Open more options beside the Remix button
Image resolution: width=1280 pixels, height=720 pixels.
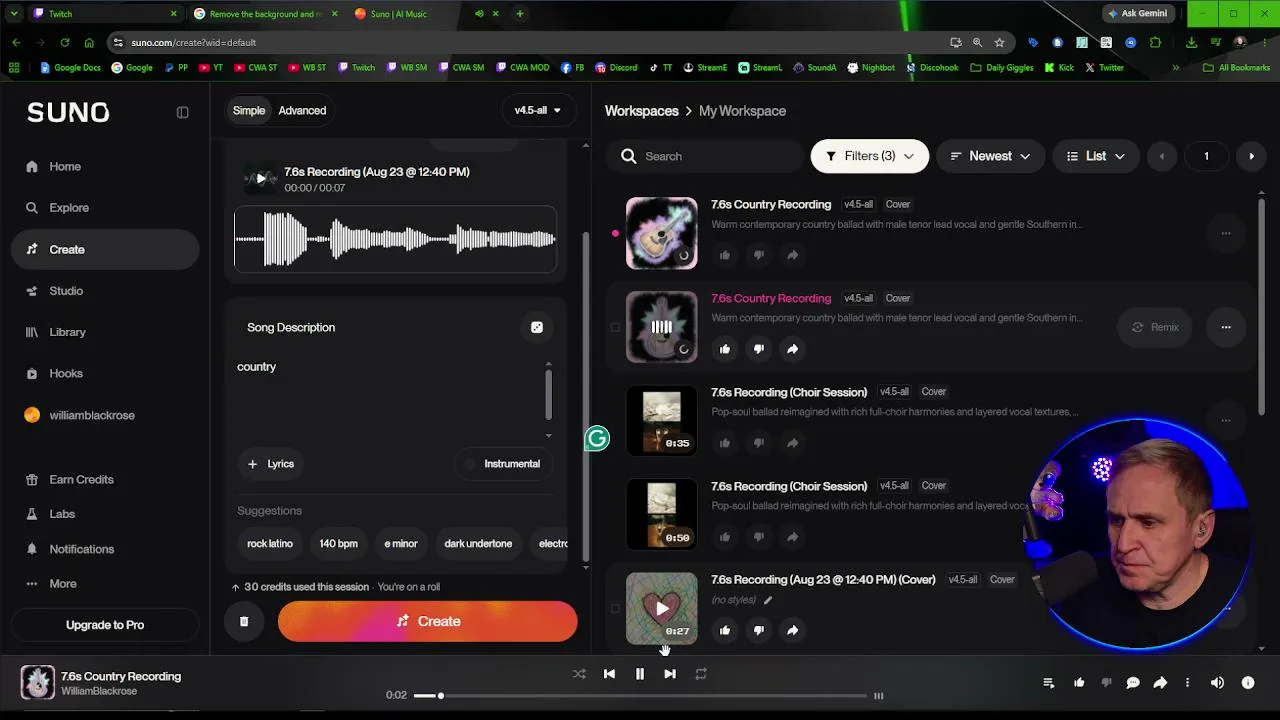pos(1226,327)
